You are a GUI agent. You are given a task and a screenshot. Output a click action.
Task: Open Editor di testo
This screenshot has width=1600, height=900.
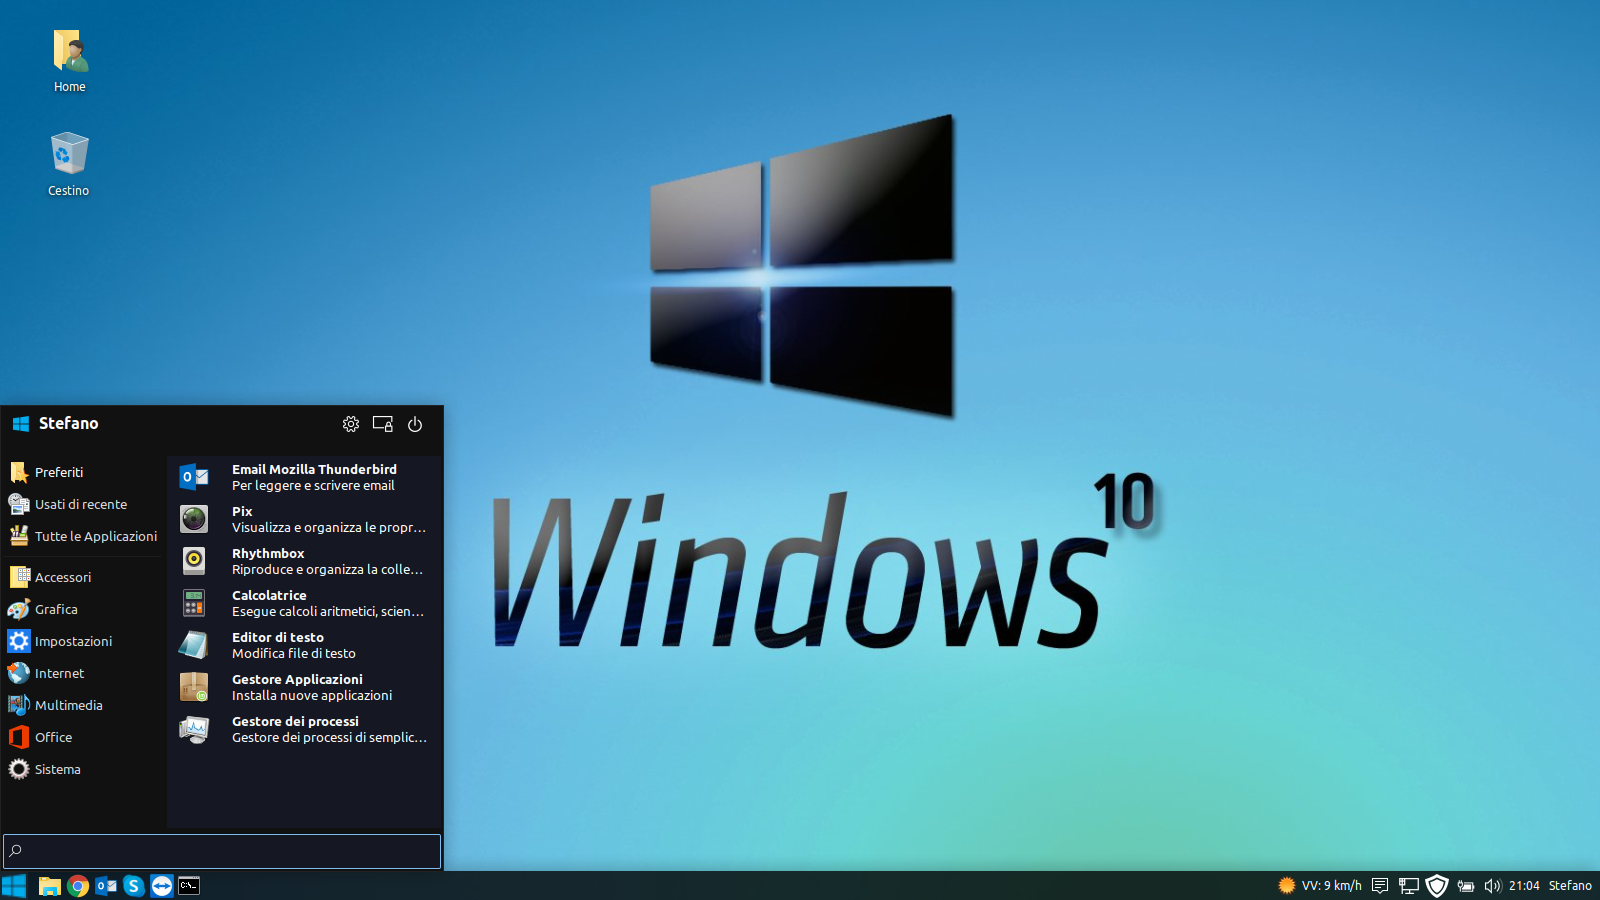[x=304, y=645]
